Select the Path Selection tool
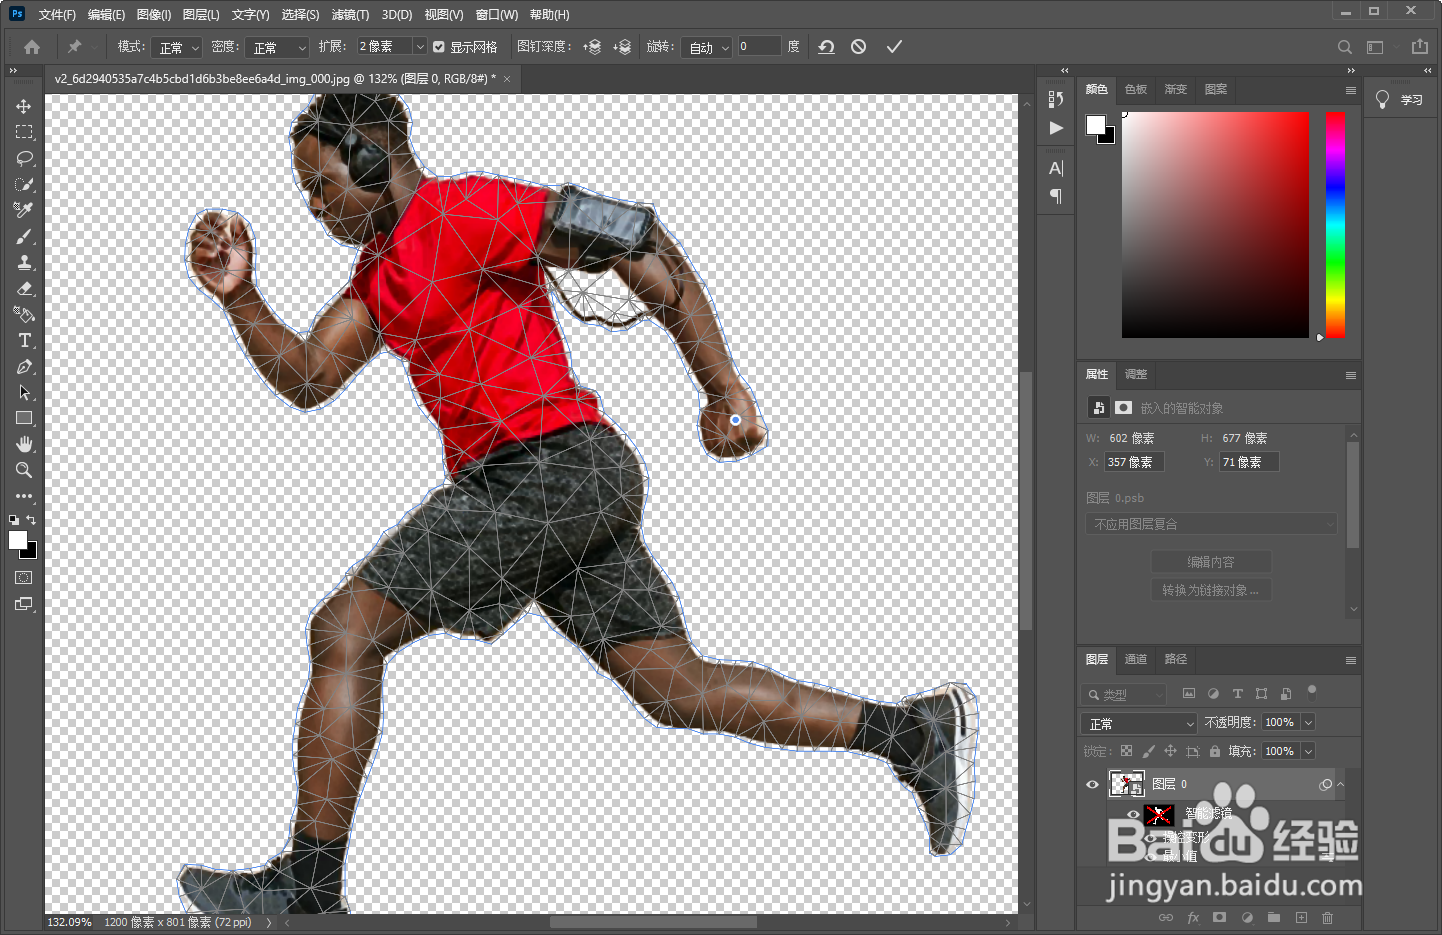 (24, 392)
